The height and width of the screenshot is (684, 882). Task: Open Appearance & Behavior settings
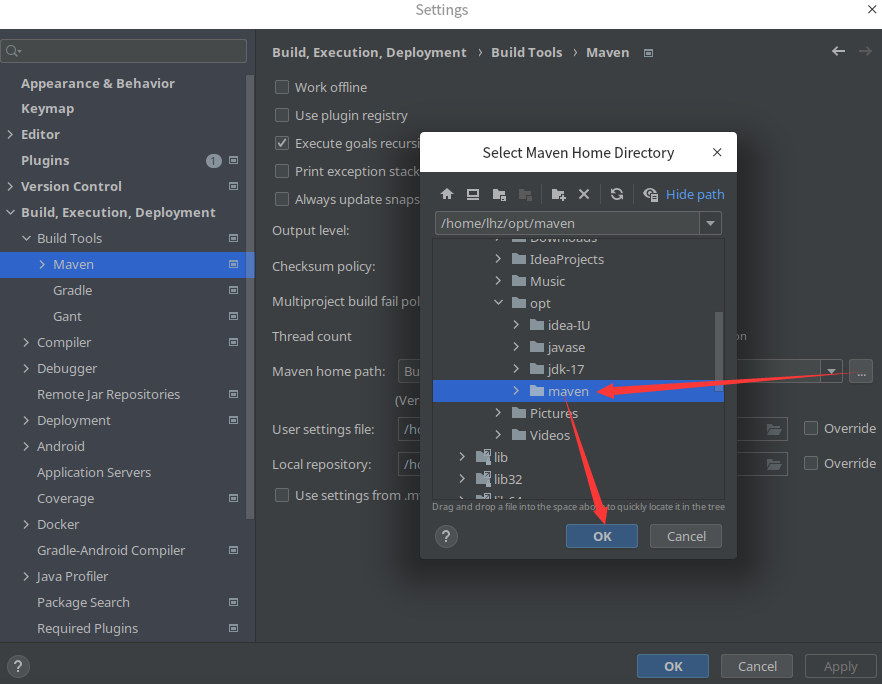click(98, 83)
